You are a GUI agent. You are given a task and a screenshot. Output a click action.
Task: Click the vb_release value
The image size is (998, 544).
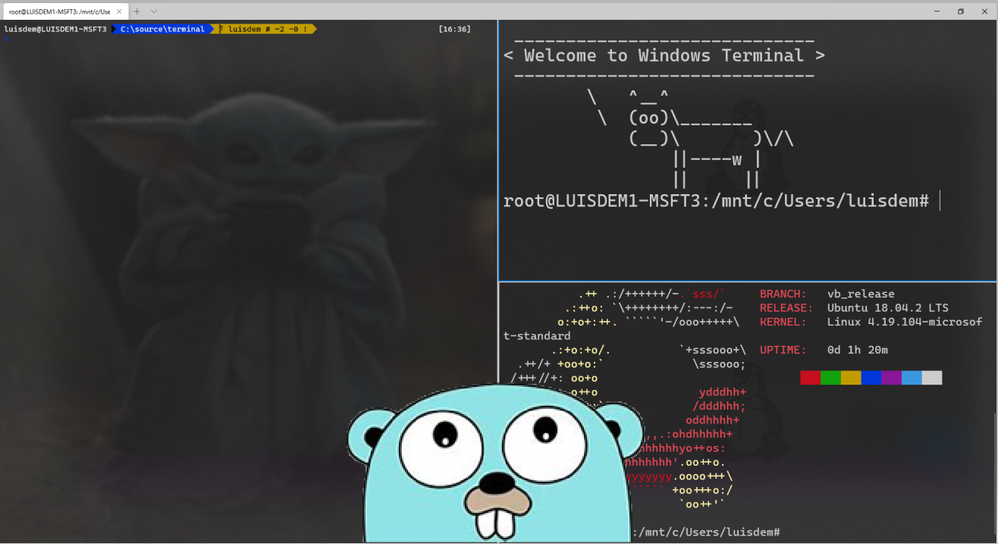click(861, 294)
